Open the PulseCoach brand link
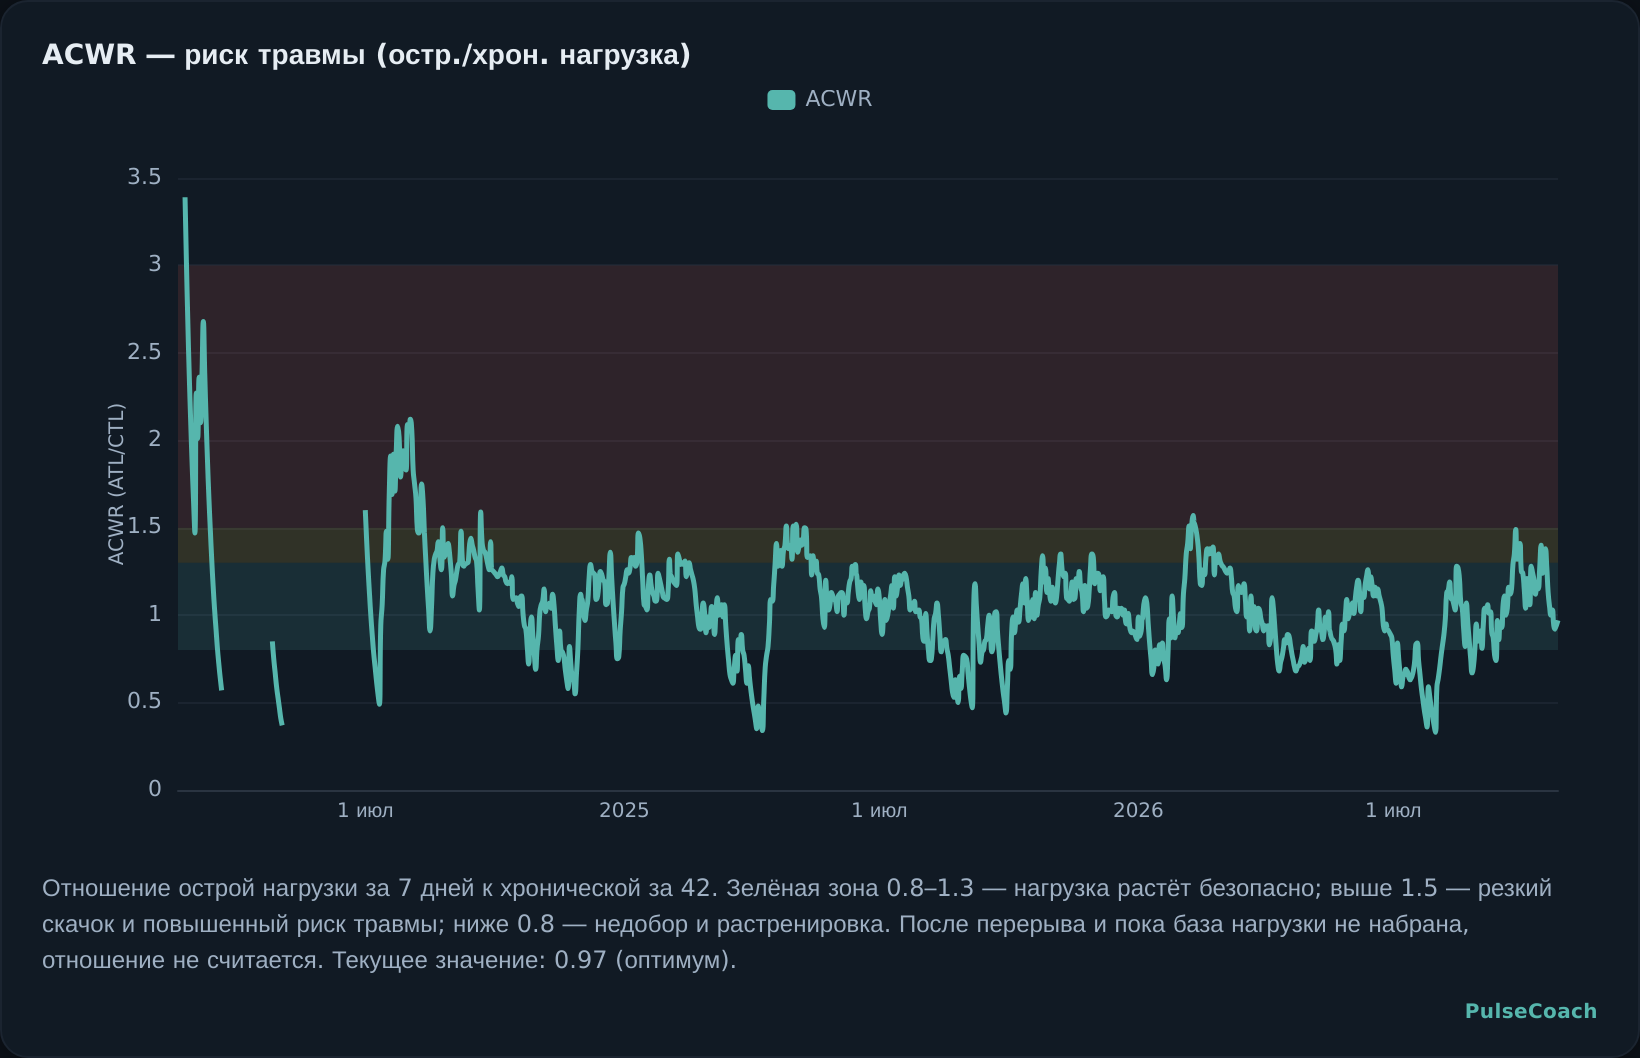Image resolution: width=1640 pixels, height=1058 pixels. tap(1531, 1011)
